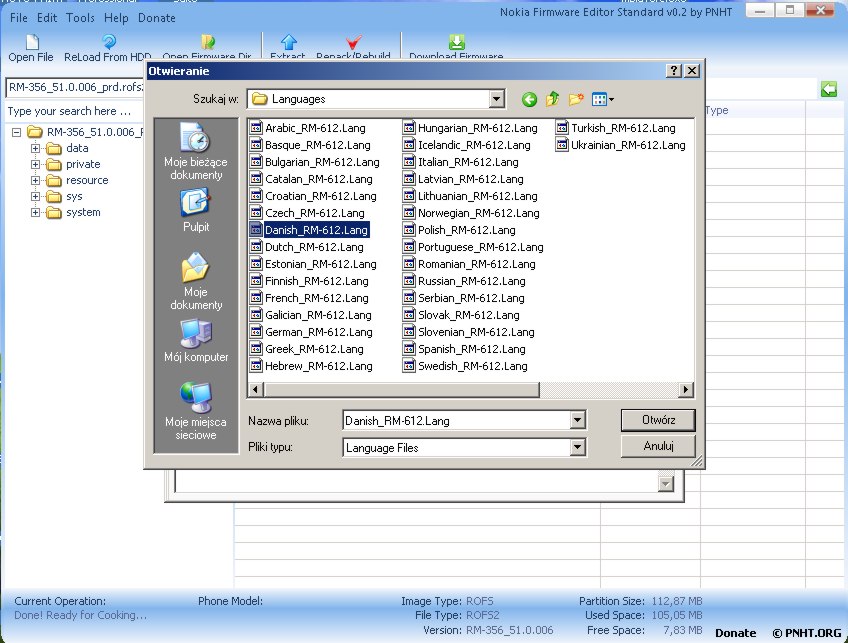Expand the private folder node
Viewport: 848px width, 643px height.
click(x=36, y=164)
